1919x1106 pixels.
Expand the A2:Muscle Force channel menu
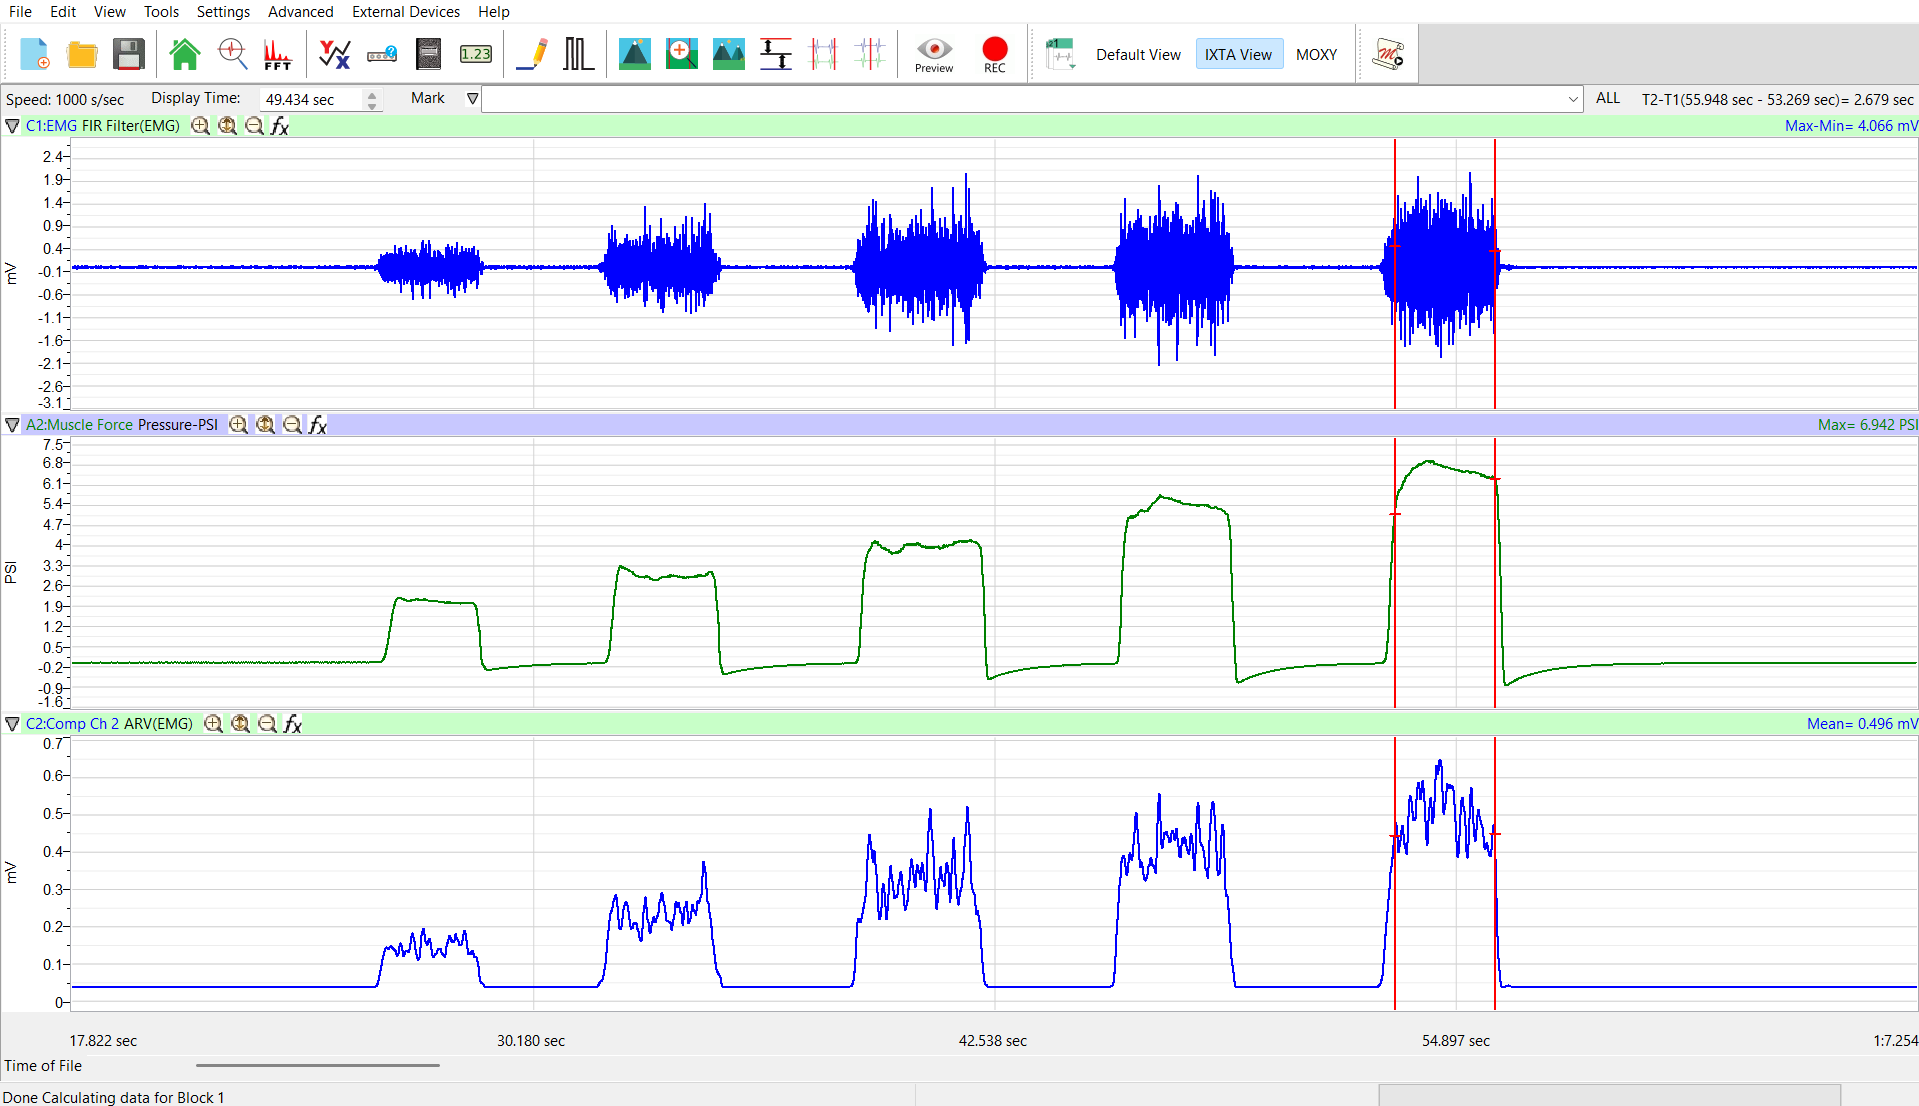pyautogui.click(x=12, y=425)
